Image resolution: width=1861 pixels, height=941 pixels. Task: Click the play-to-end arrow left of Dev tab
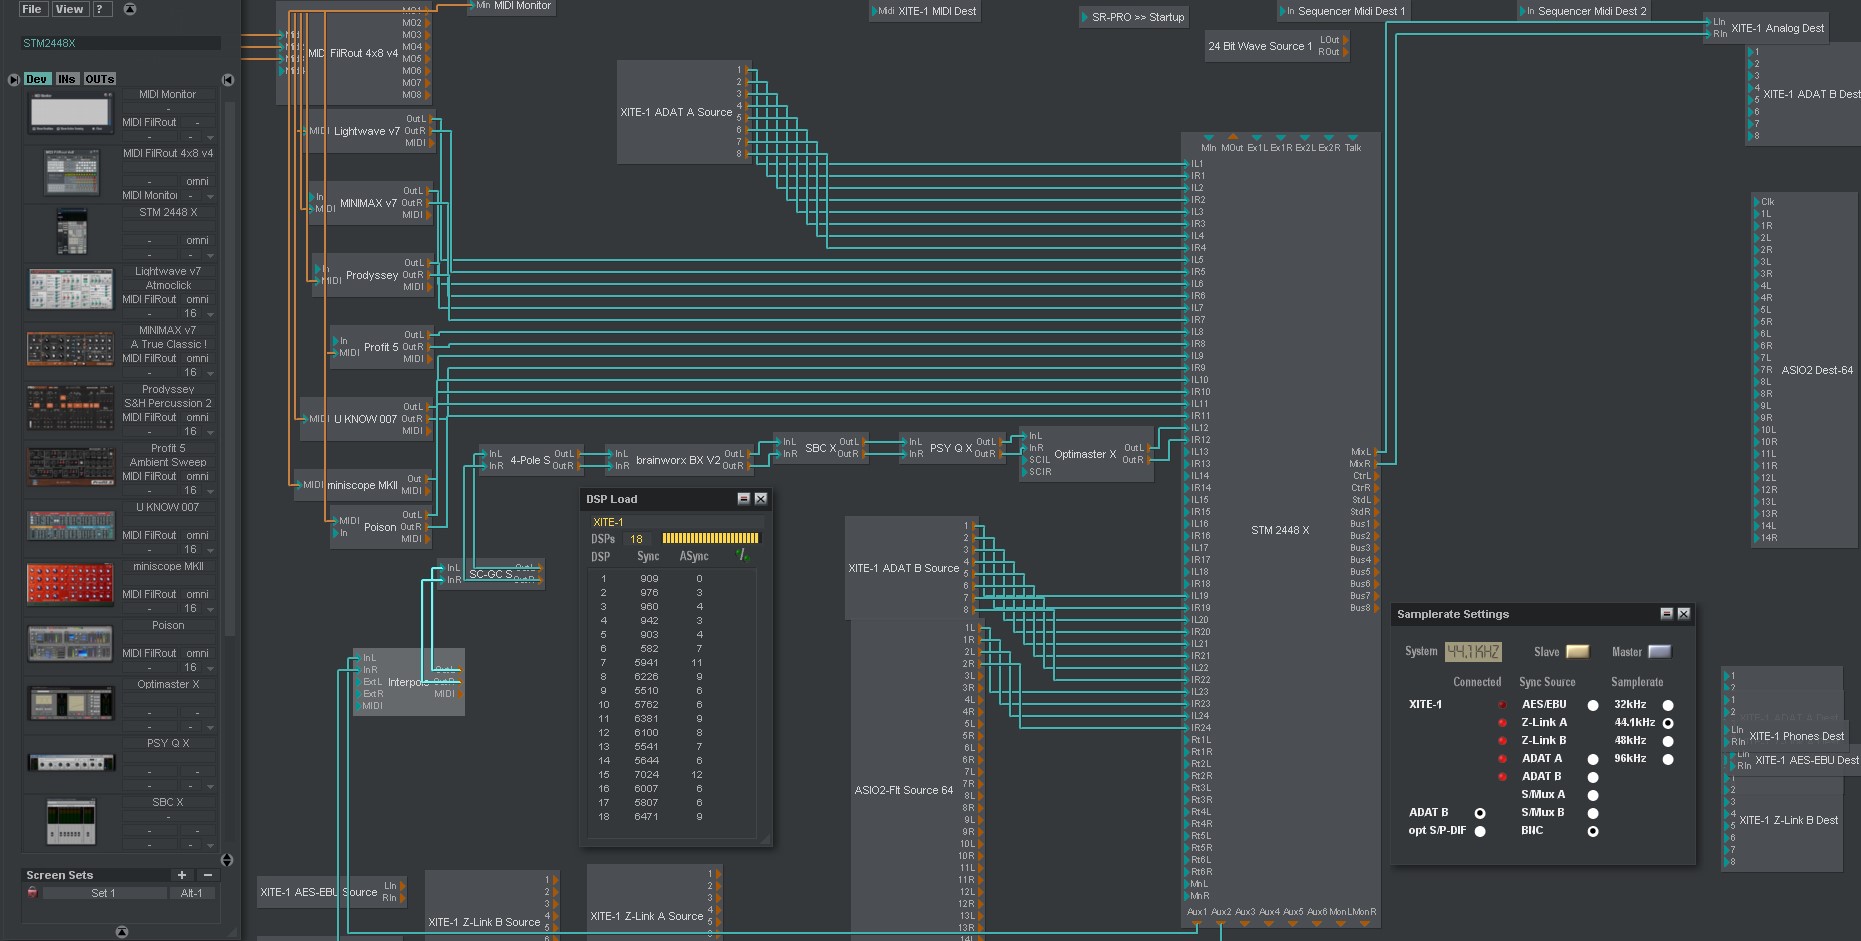coord(13,79)
